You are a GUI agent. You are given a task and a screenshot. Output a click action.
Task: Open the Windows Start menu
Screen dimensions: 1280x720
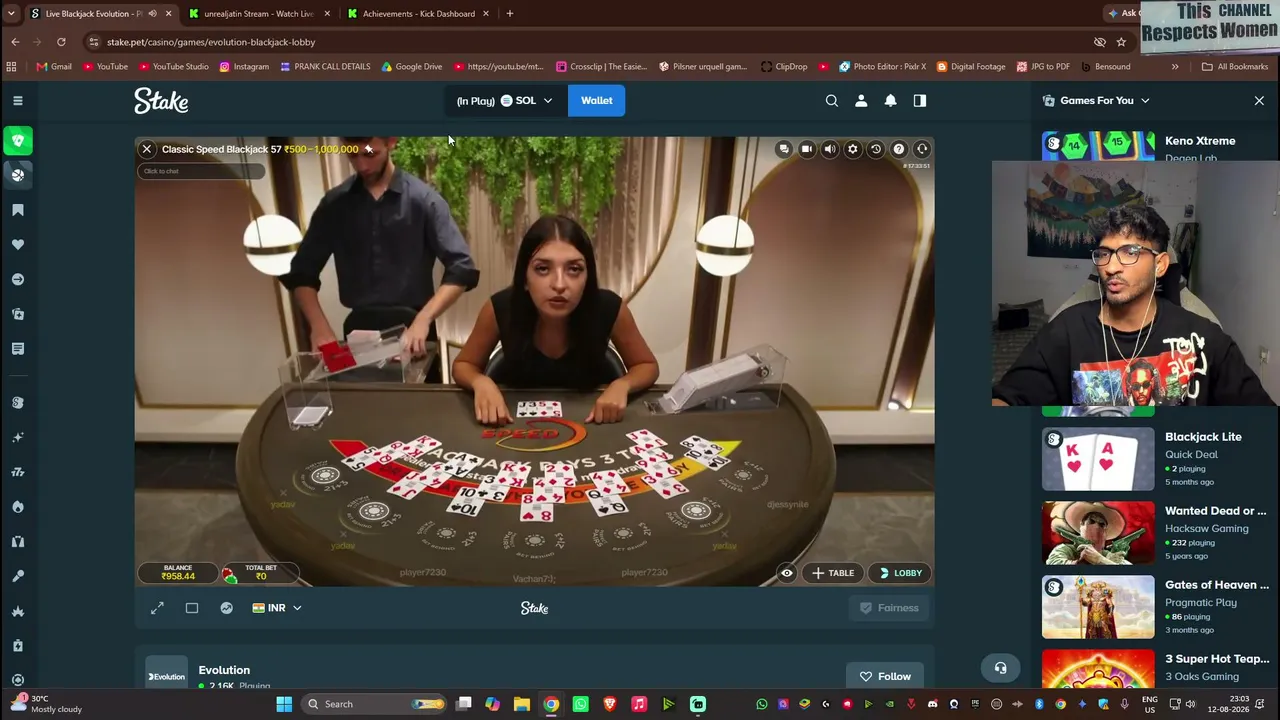click(284, 704)
